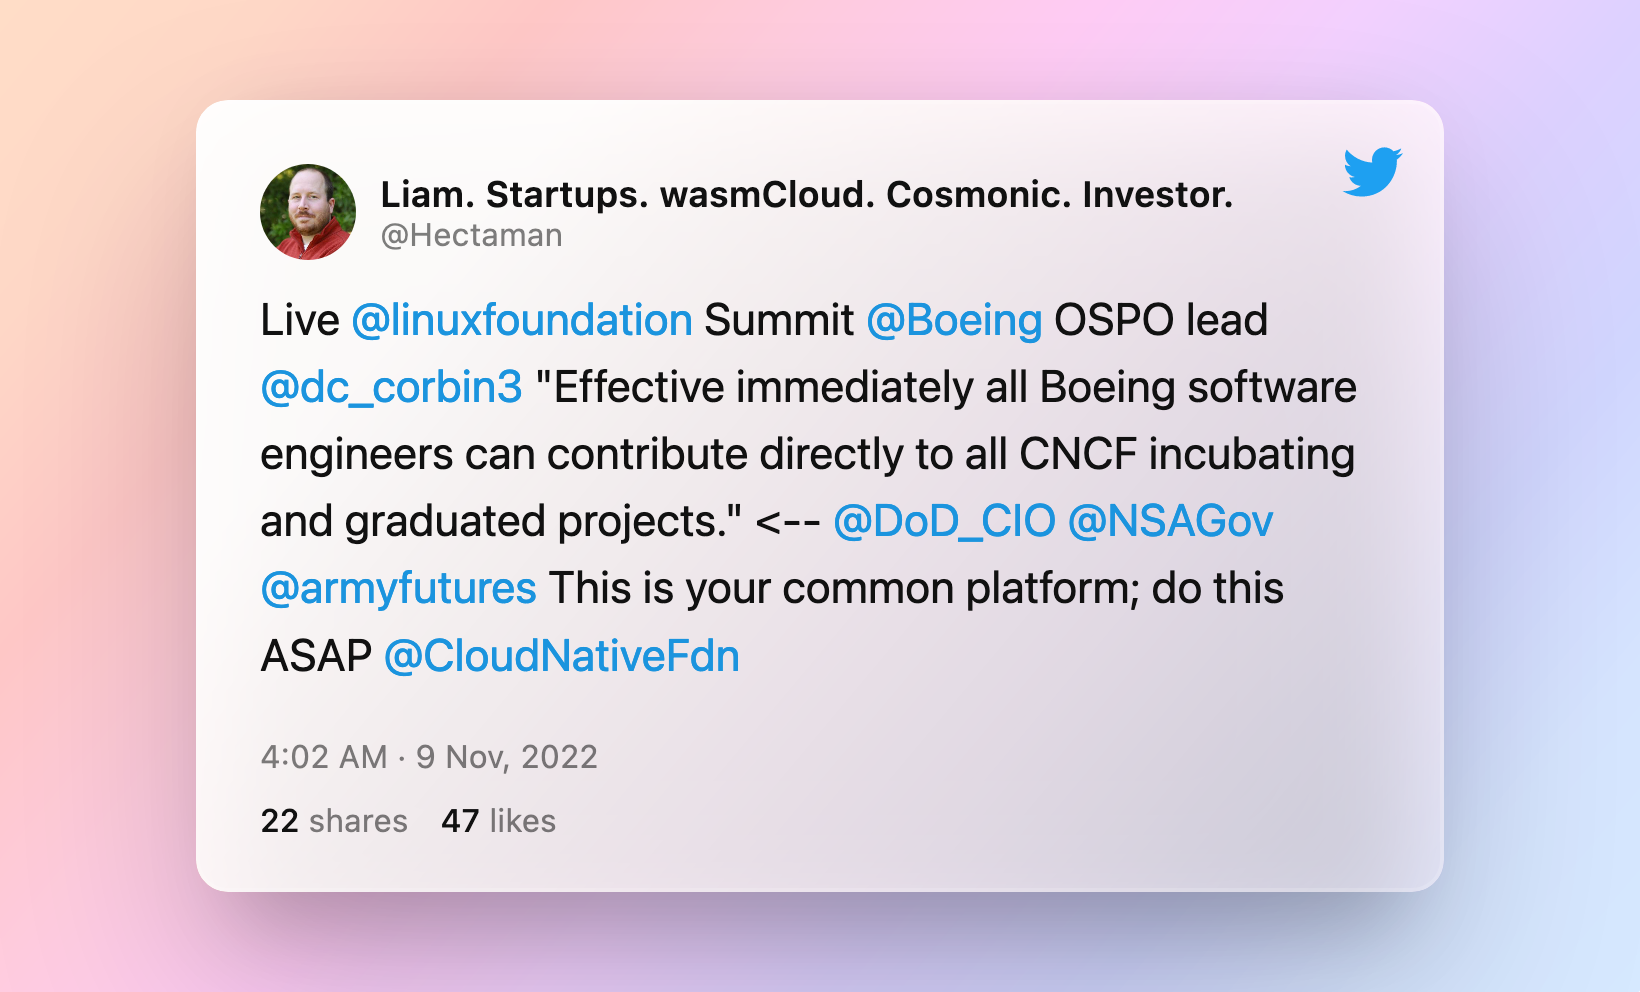Screen dimensions: 1640x992
Task: View the 47 likes count
Action: [498, 821]
